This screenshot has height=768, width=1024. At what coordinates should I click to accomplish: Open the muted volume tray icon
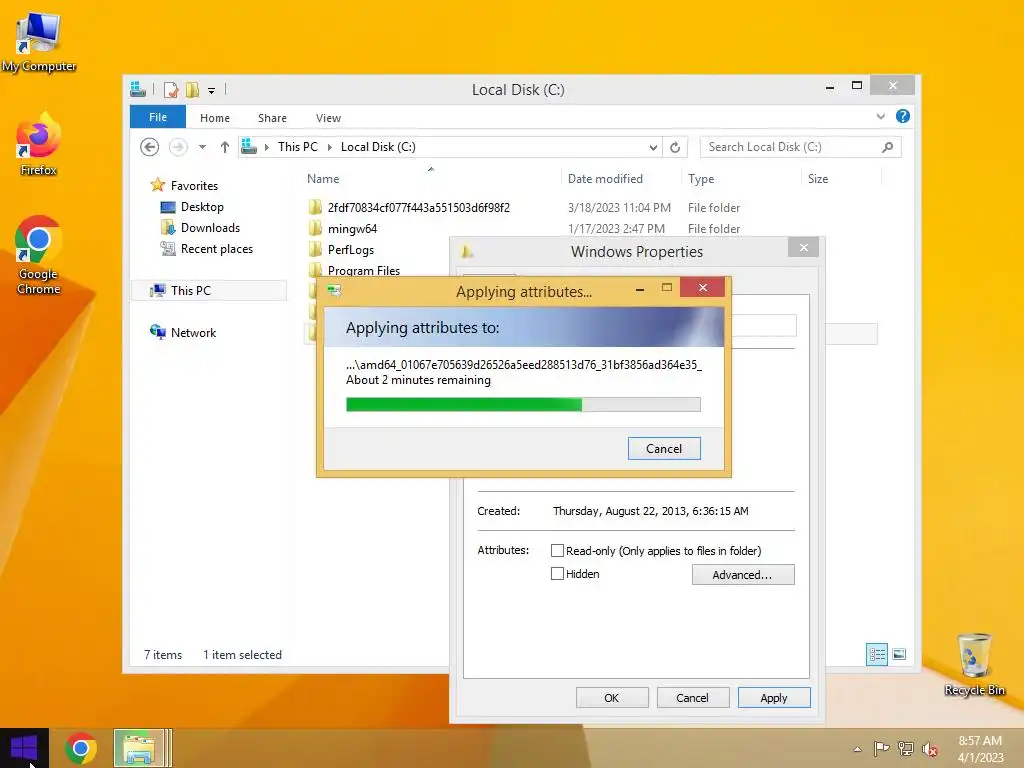(x=930, y=748)
